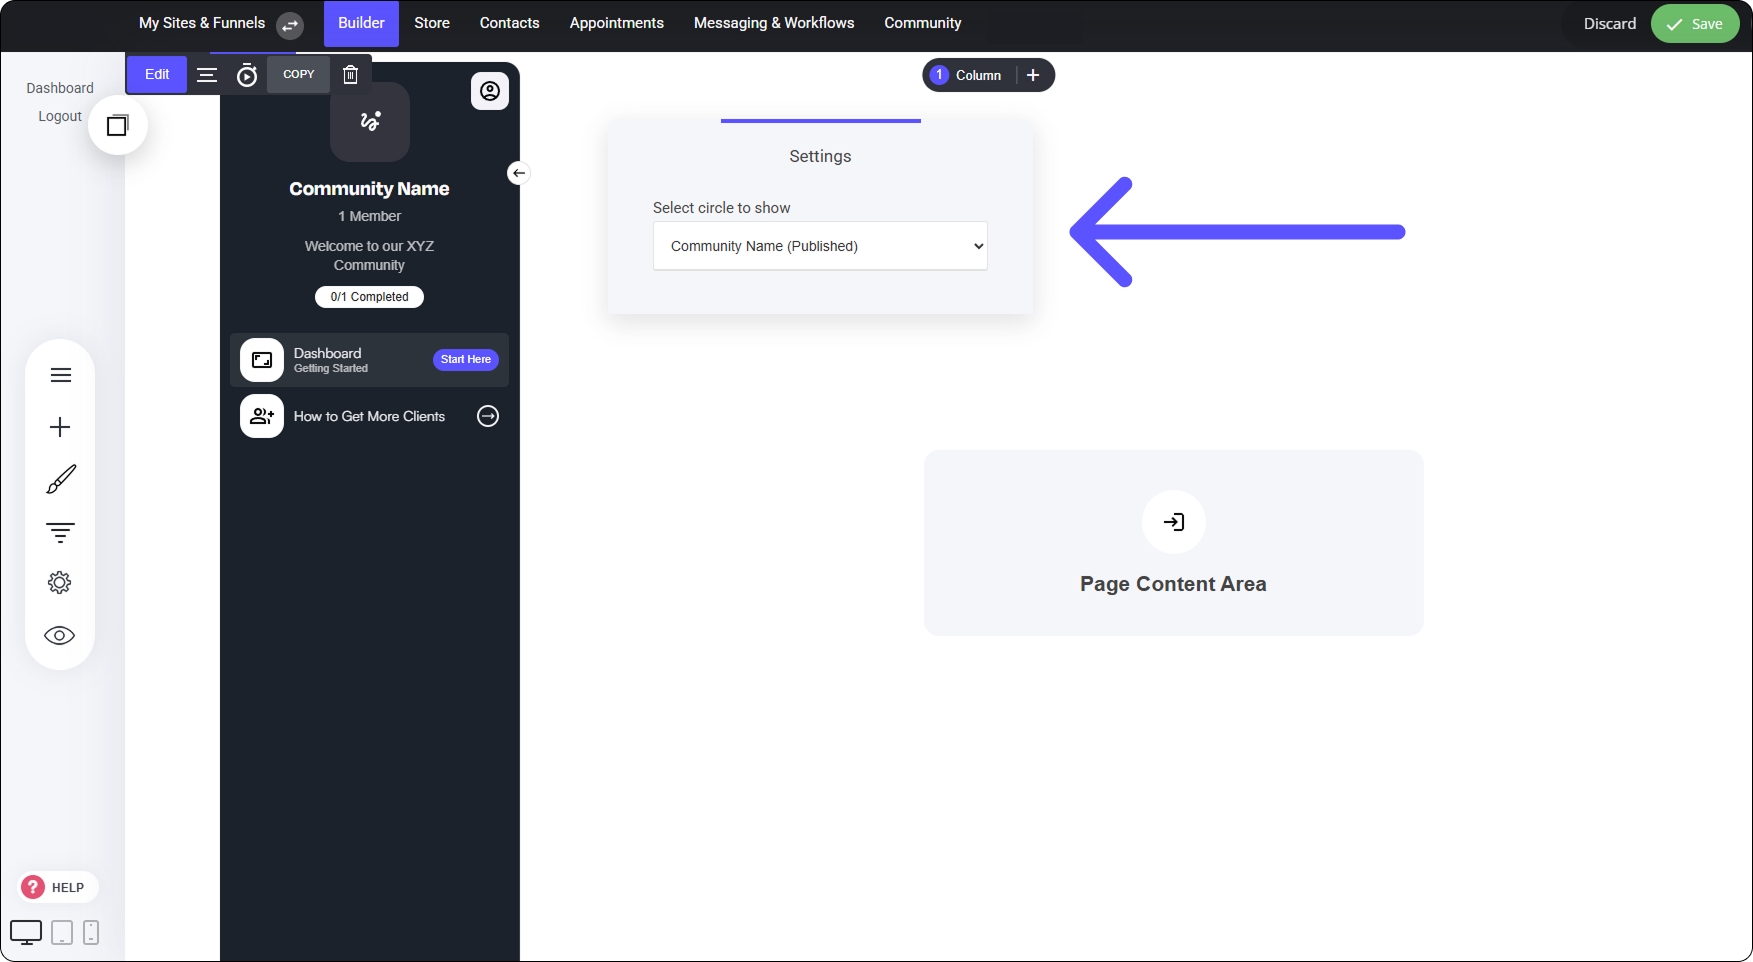Viewport: 1753px width, 962px height.
Task: Open the filter lines icon in left toolbar
Action: pos(60,532)
